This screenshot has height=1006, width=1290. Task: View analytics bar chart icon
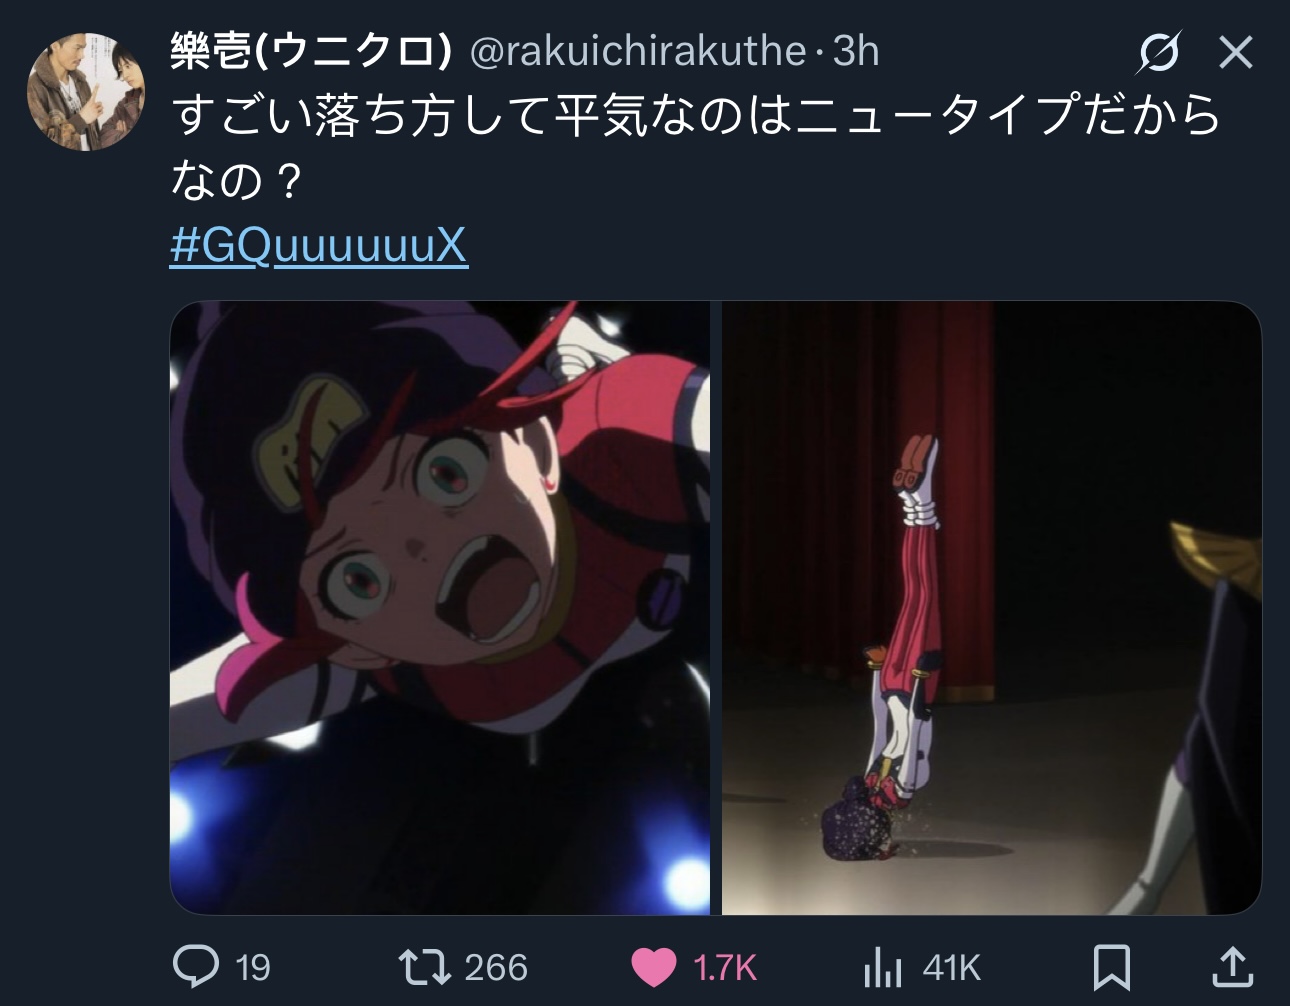(x=882, y=967)
